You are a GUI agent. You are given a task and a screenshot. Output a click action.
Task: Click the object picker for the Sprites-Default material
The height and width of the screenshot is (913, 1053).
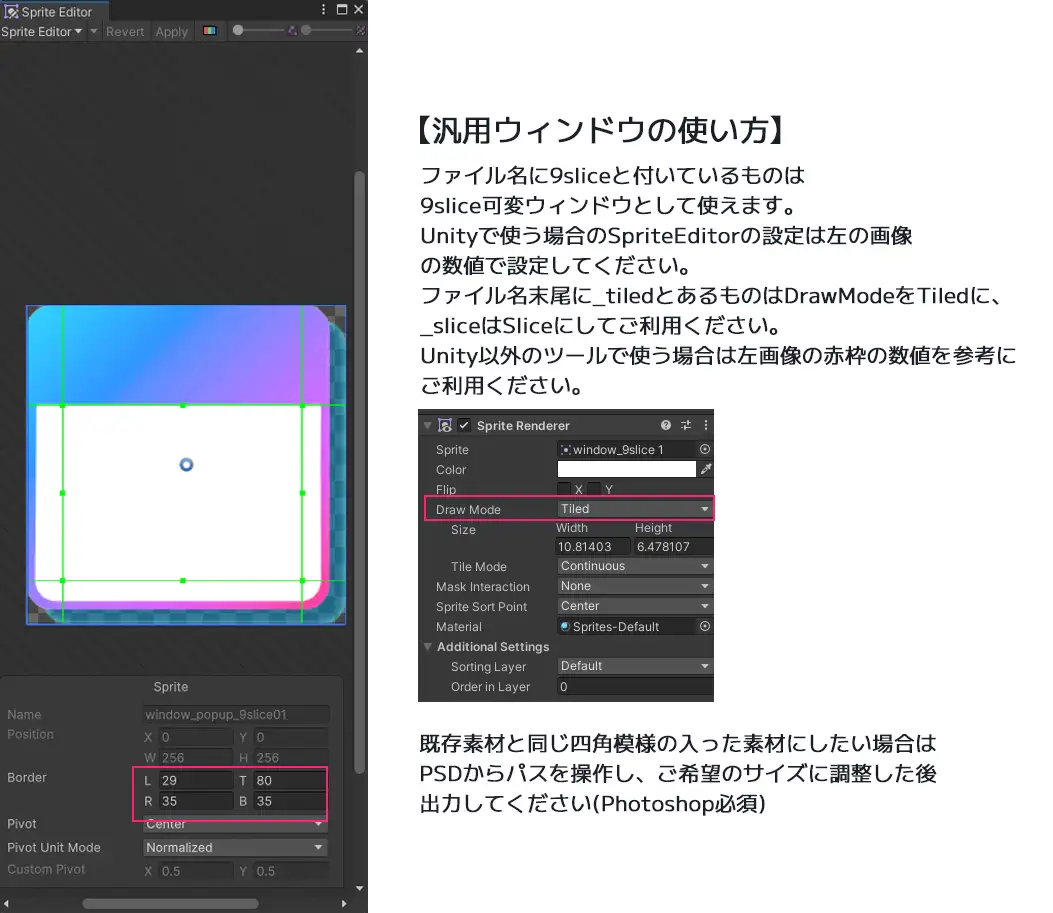[707, 626]
